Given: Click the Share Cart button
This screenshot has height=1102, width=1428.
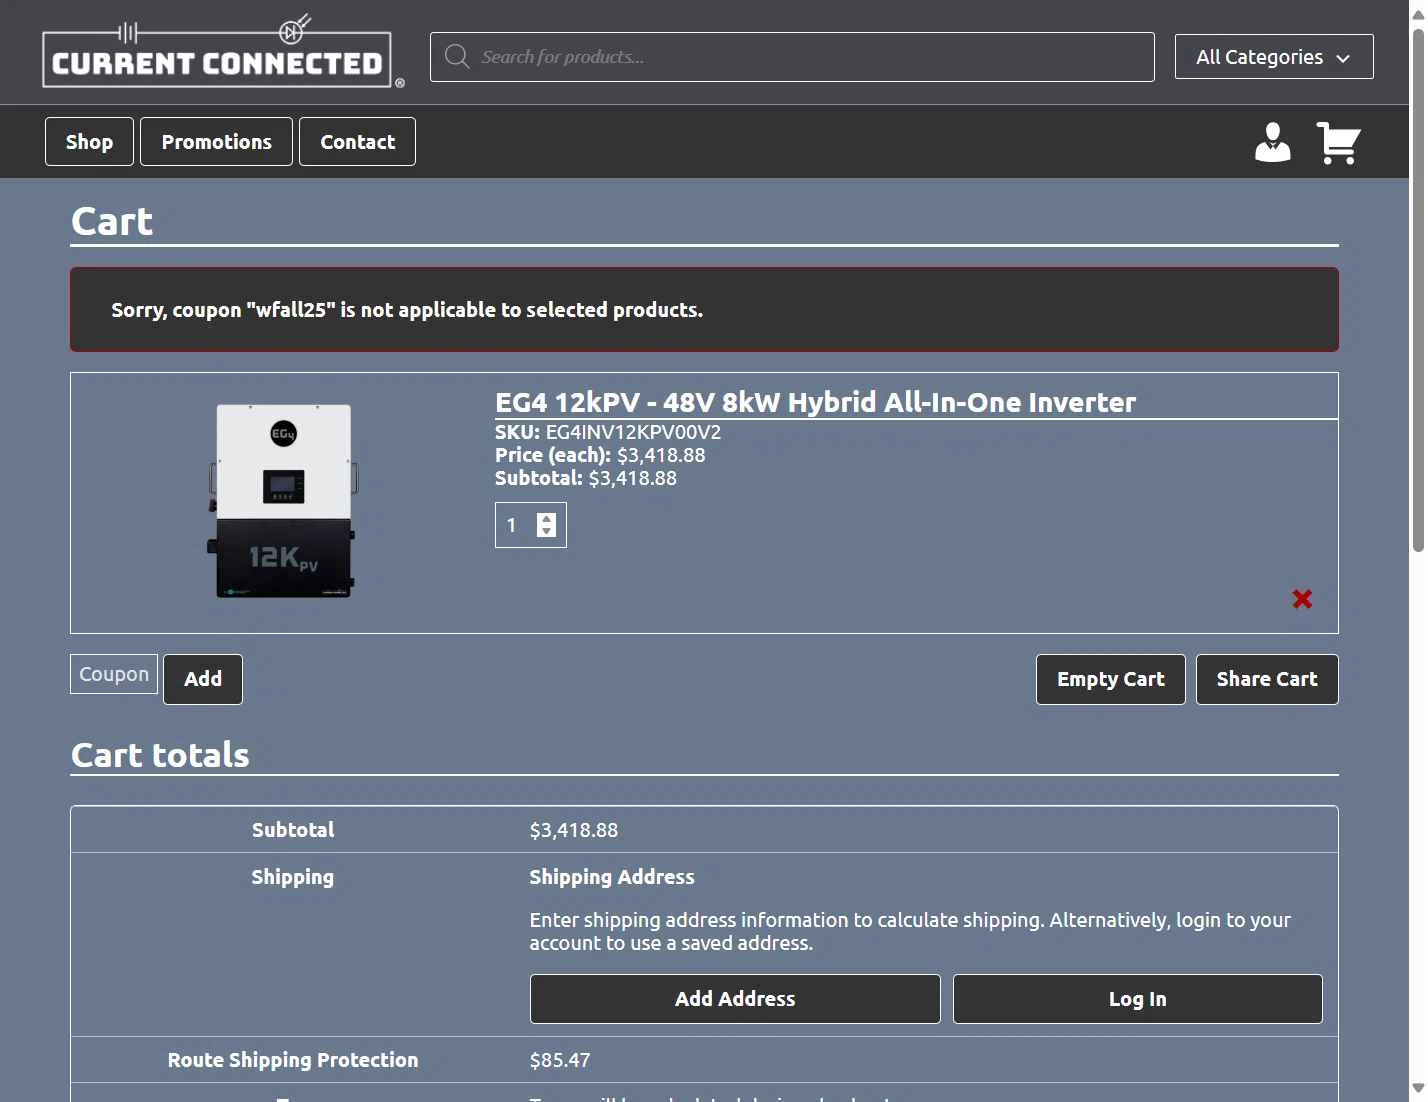Looking at the screenshot, I should (1267, 679).
